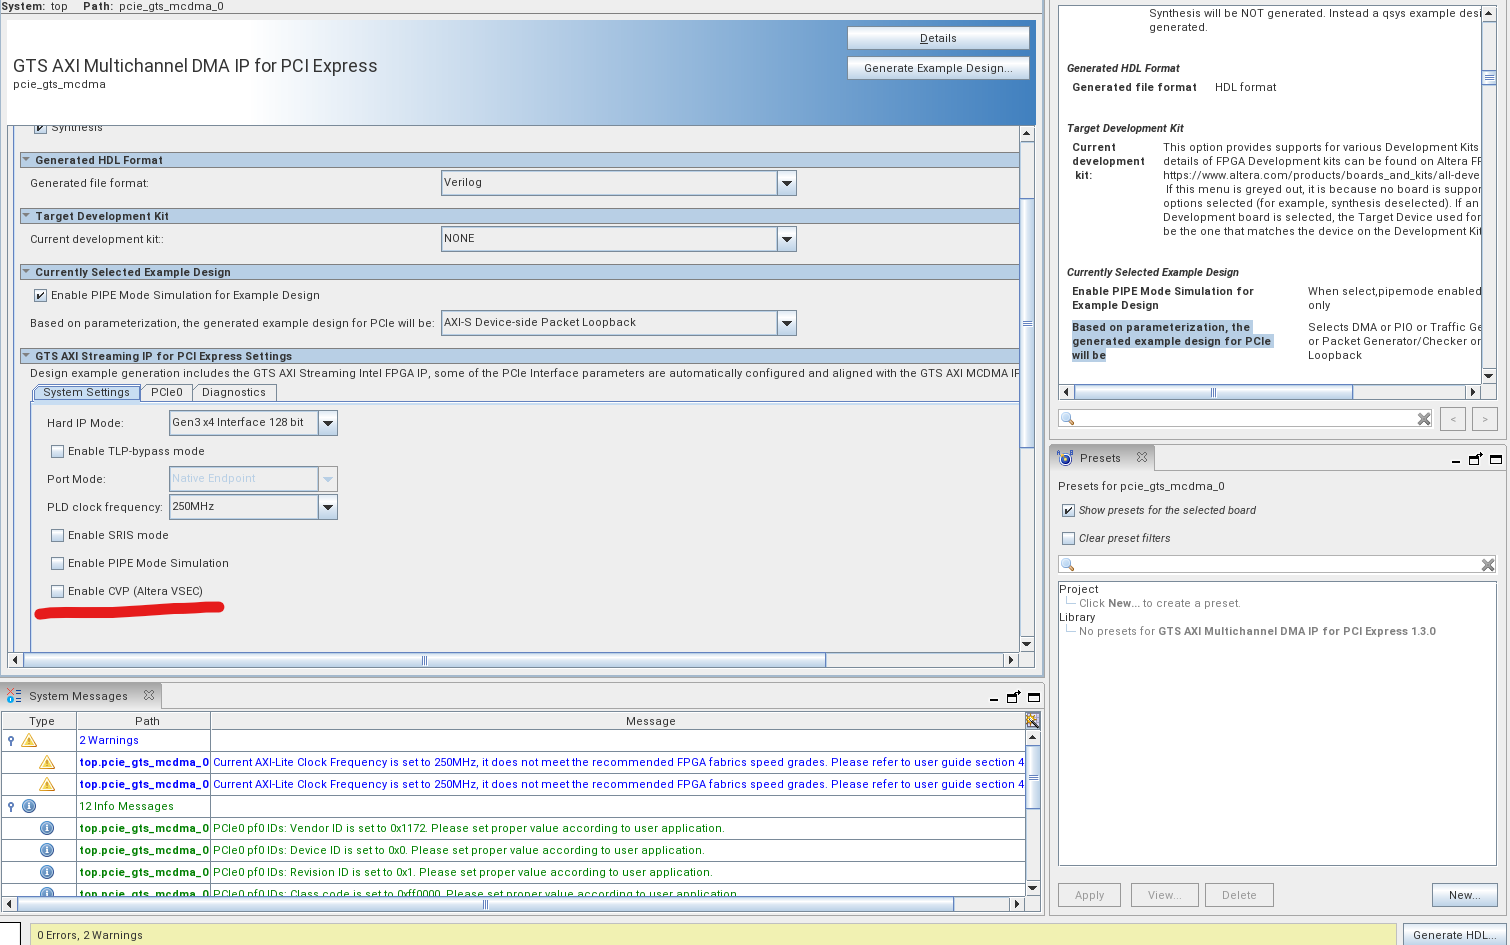Open the Diagnostics tab
The width and height of the screenshot is (1510, 945).
(234, 392)
